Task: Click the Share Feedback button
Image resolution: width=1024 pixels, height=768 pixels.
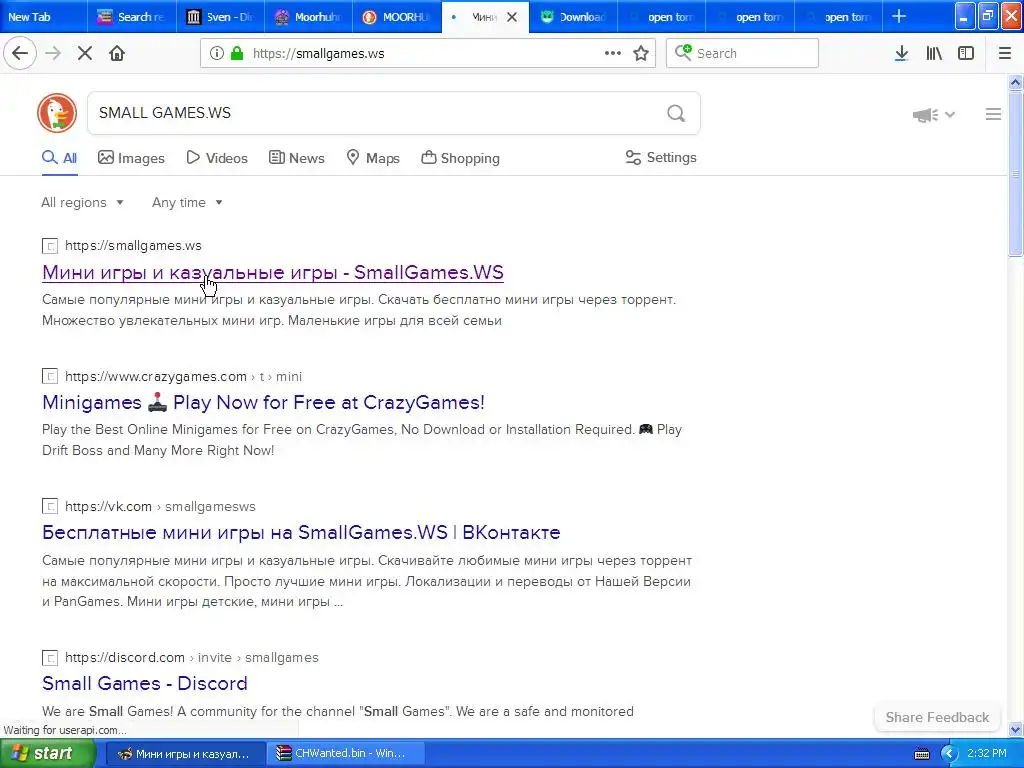Action: click(937, 717)
